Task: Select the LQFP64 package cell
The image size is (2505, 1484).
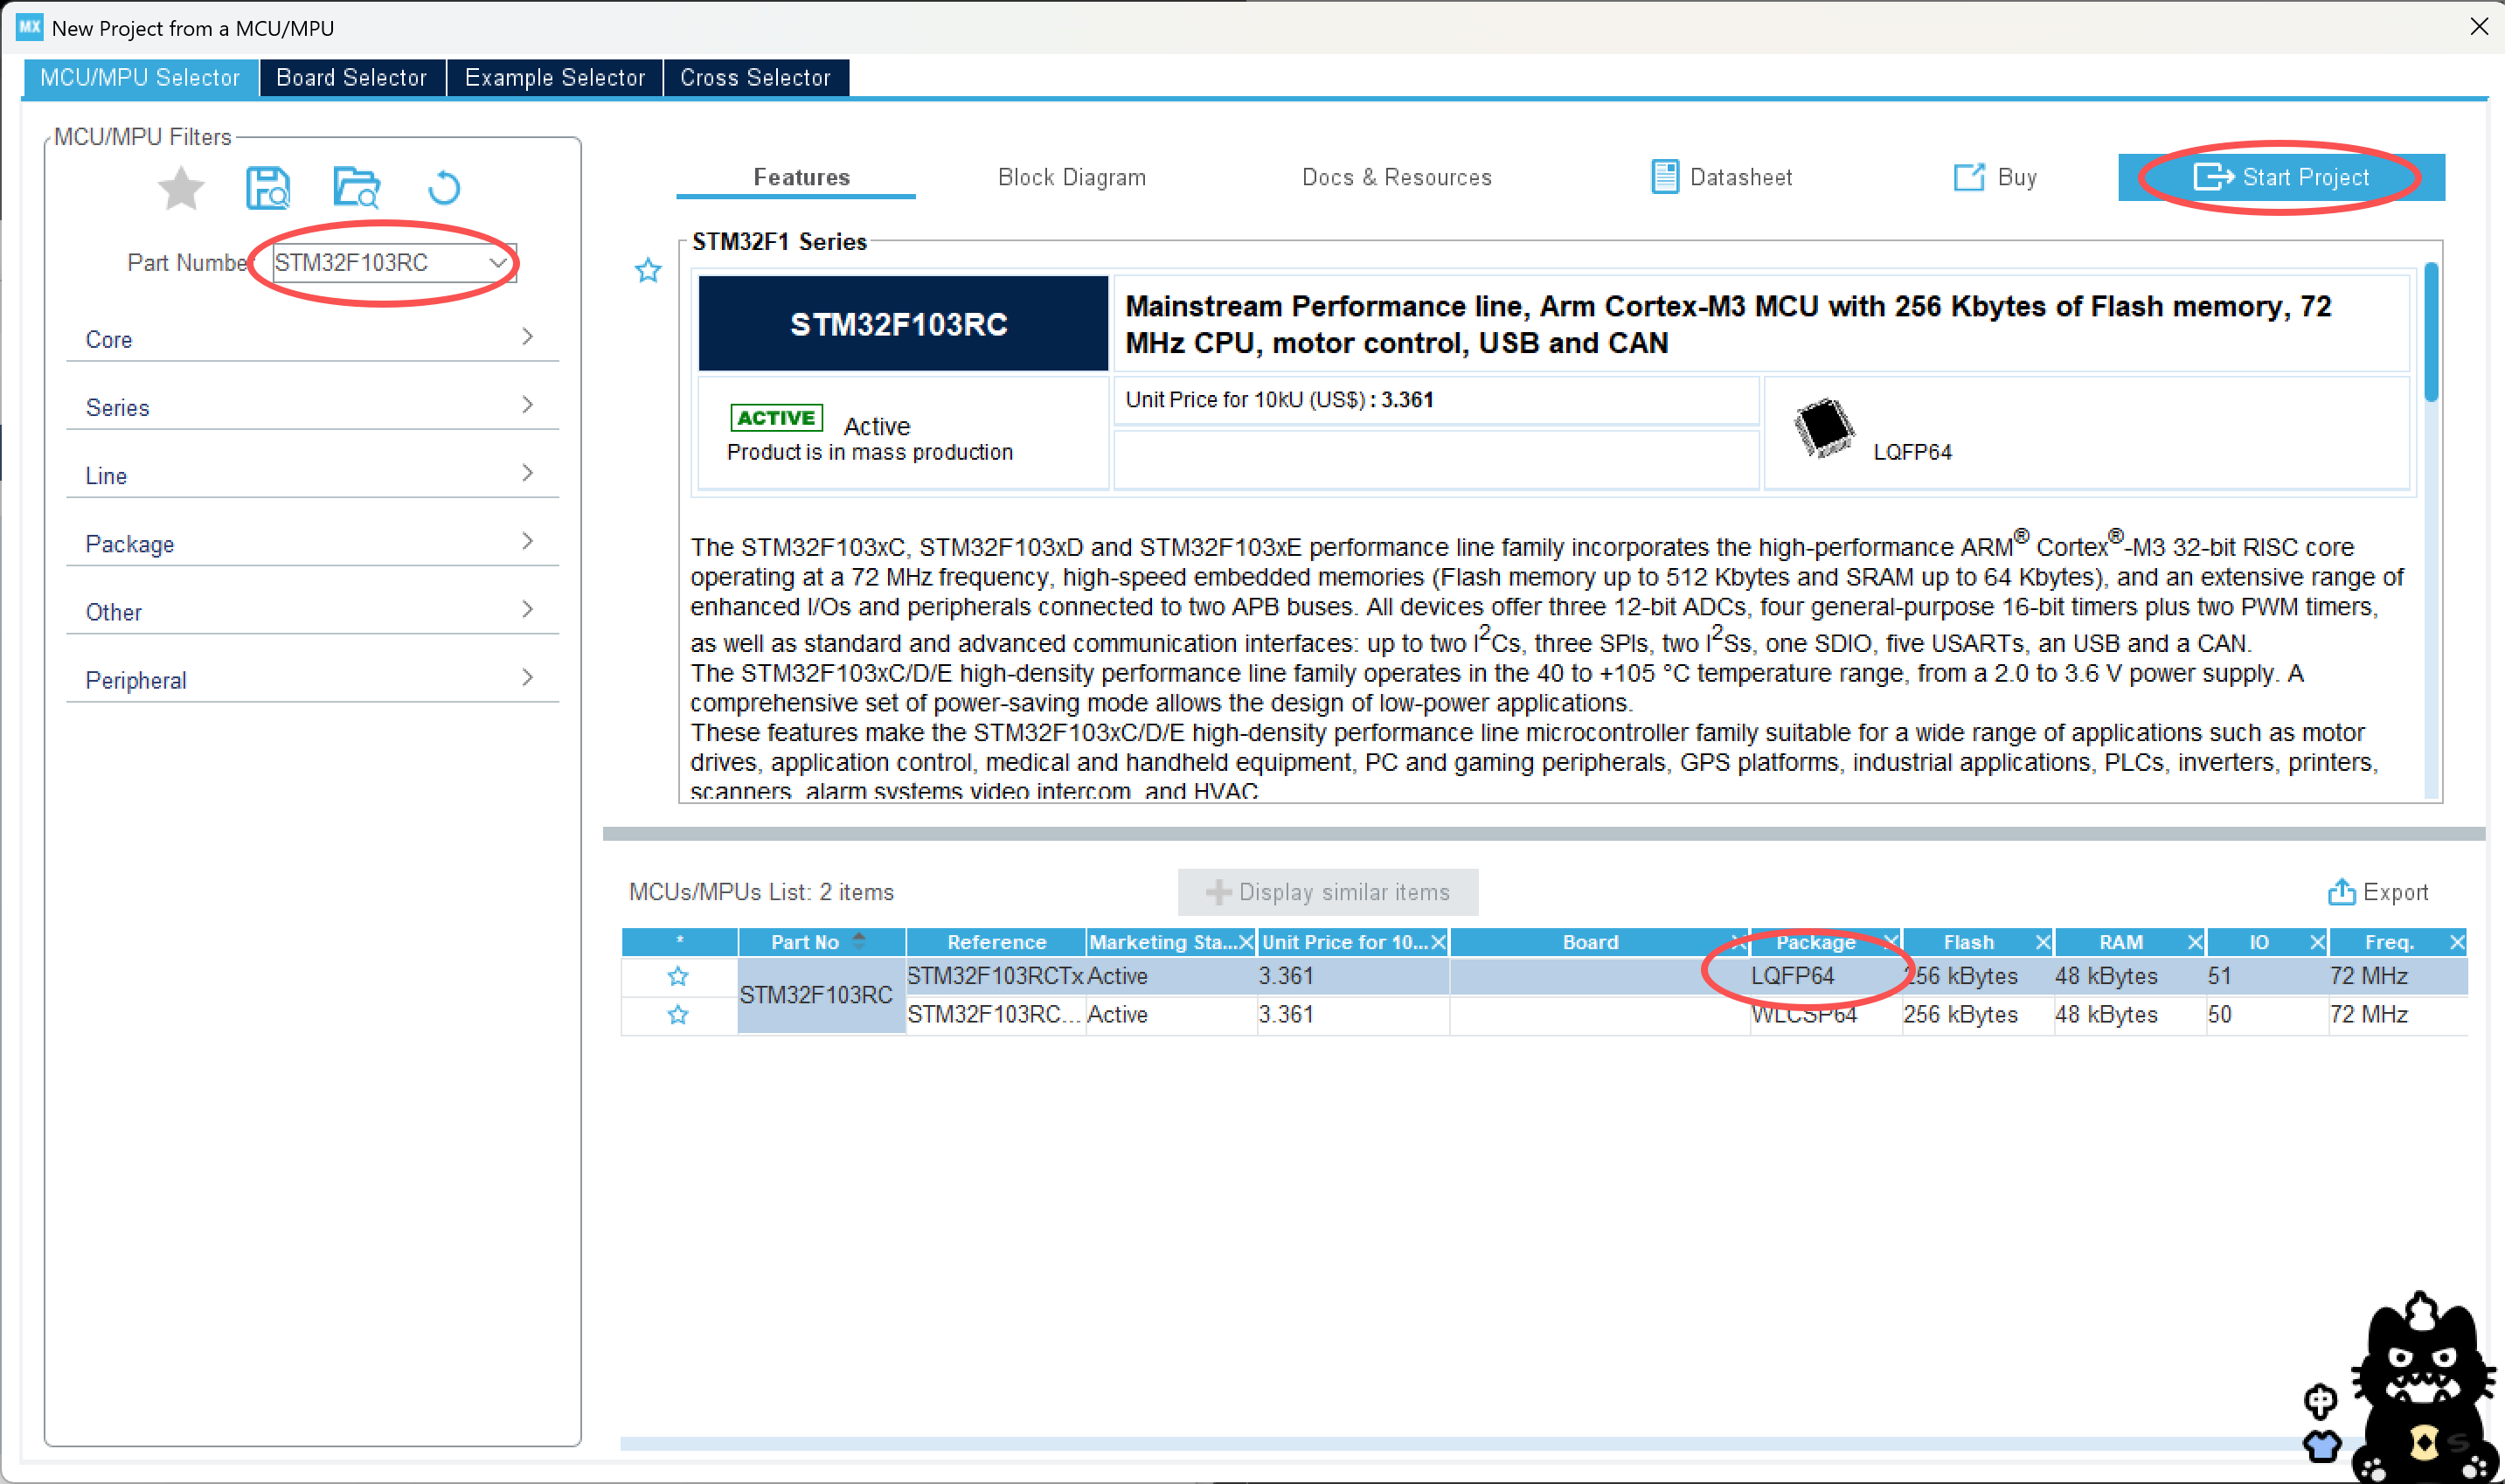Action: (1825, 976)
